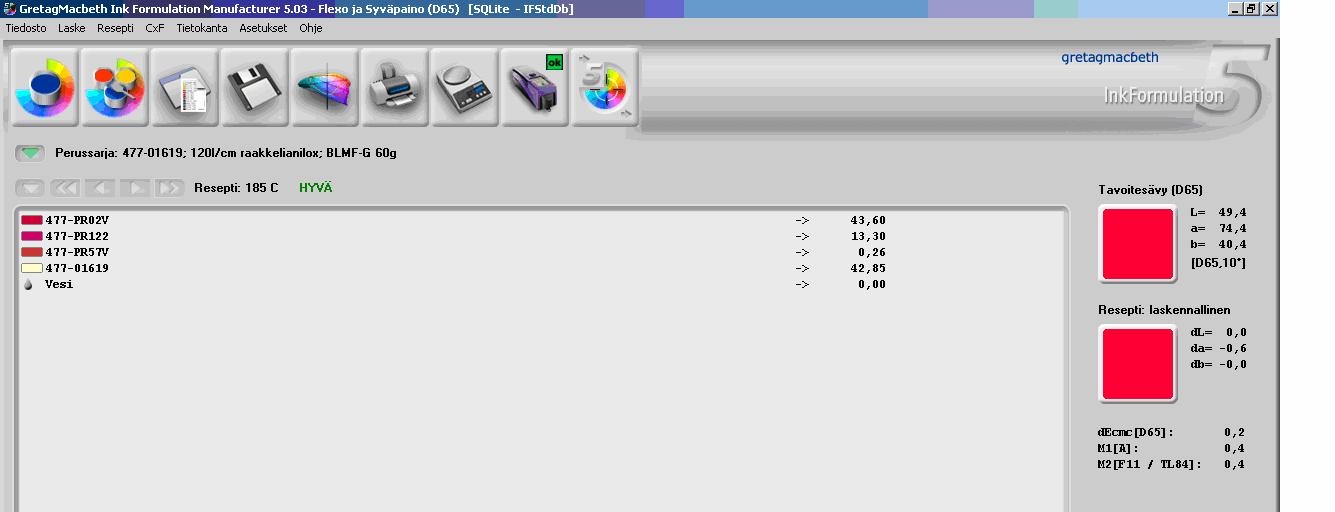
Task: Click the amount value 43,60
Action: pos(868,220)
